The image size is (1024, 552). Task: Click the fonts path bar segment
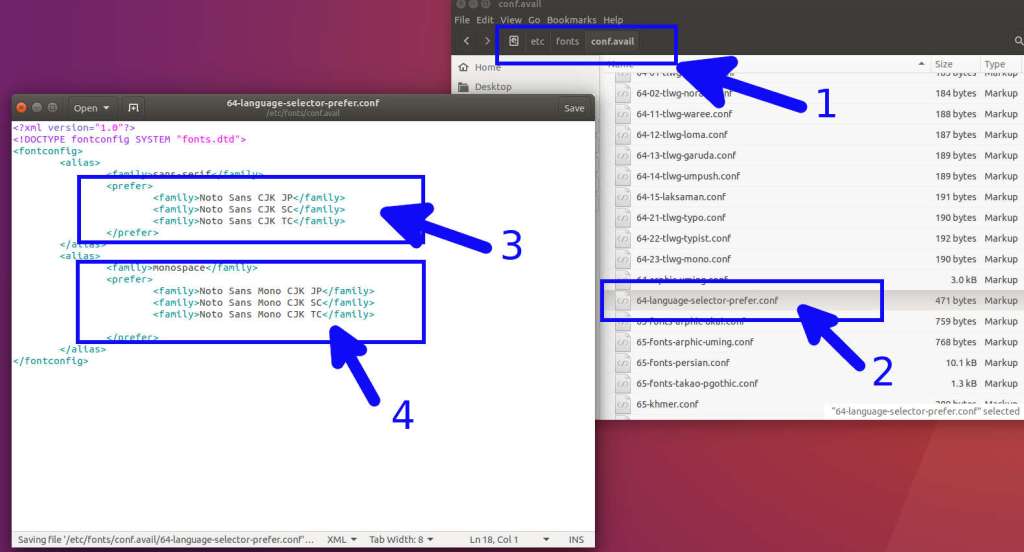(x=567, y=41)
